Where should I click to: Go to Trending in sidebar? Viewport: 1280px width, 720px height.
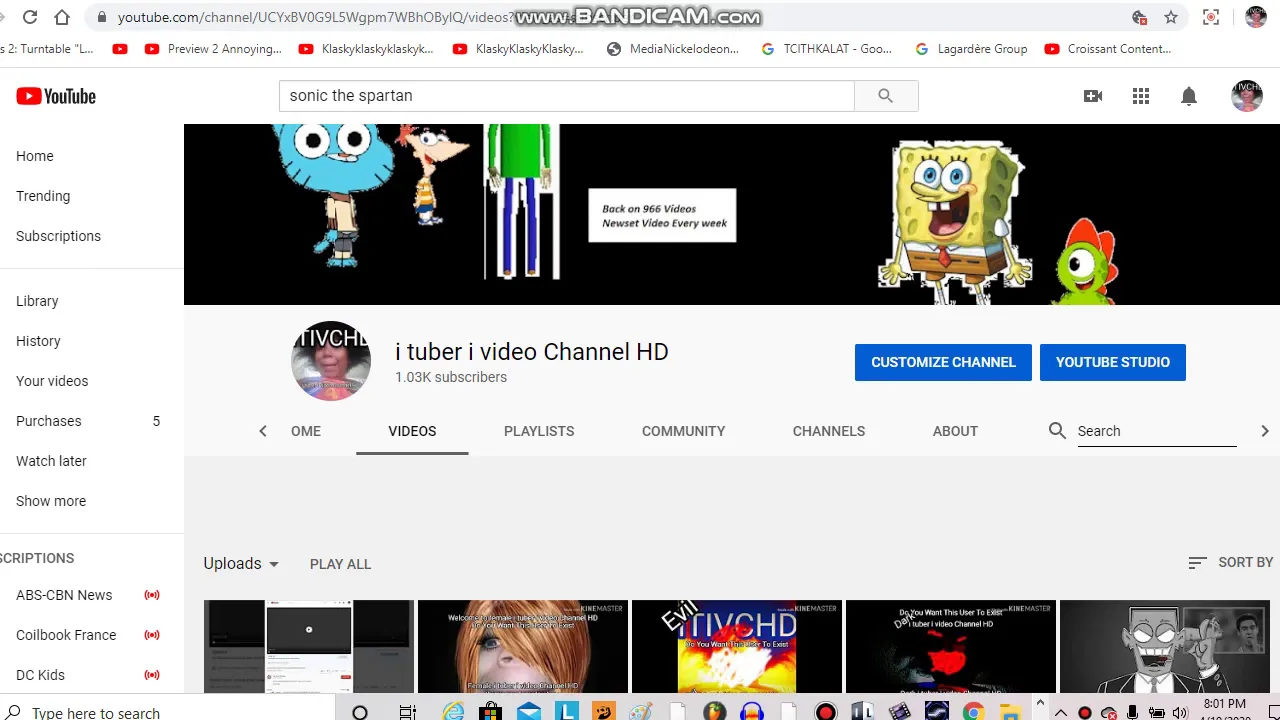[43, 196]
